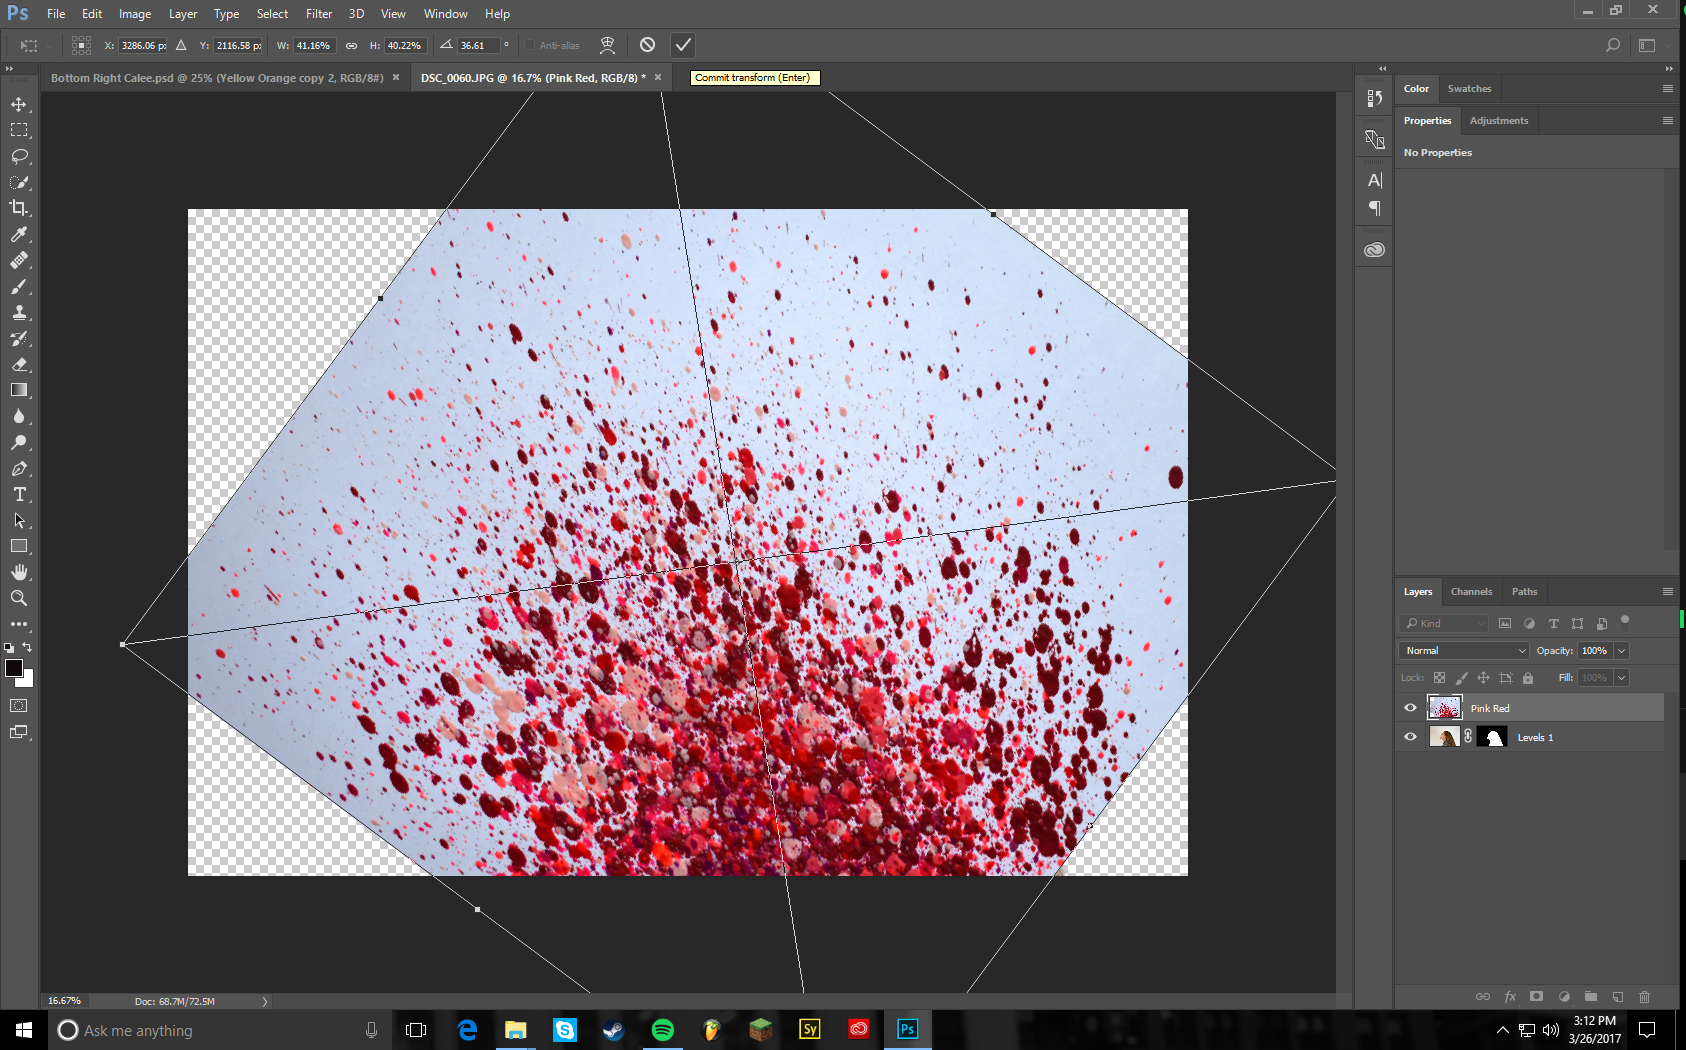Screen dimensions: 1686x1050
Task: Select the Hand tool
Action: pos(19,572)
